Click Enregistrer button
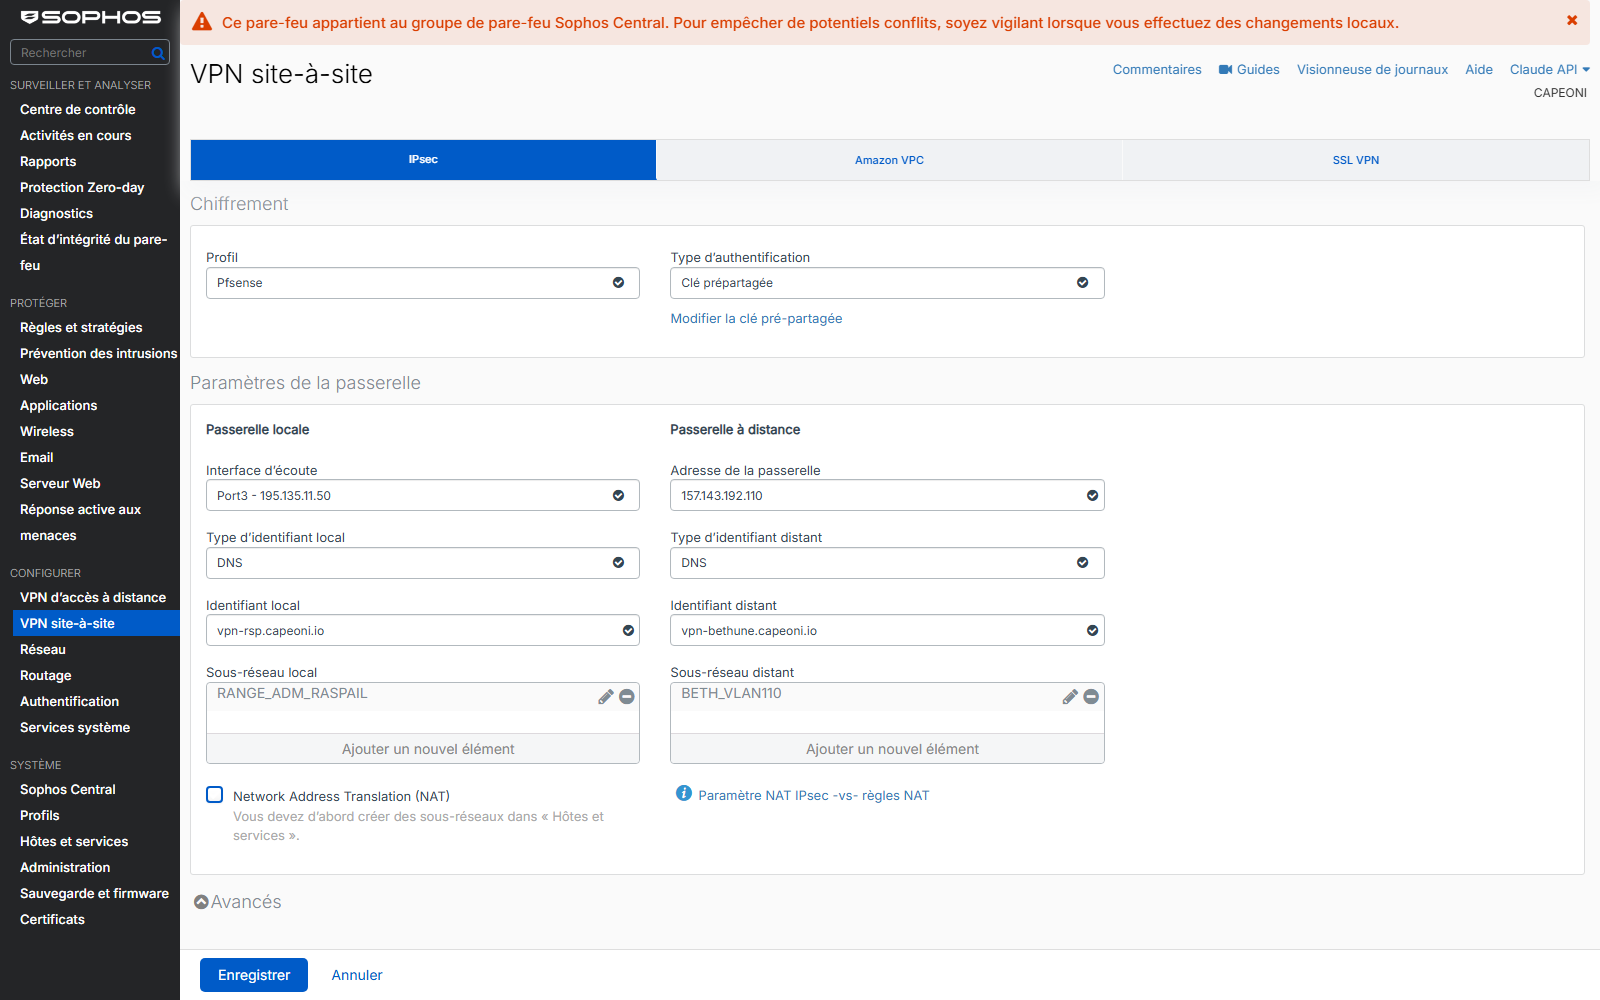The width and height of the screenshot is (1600, 1000). (x=254, y=975)
